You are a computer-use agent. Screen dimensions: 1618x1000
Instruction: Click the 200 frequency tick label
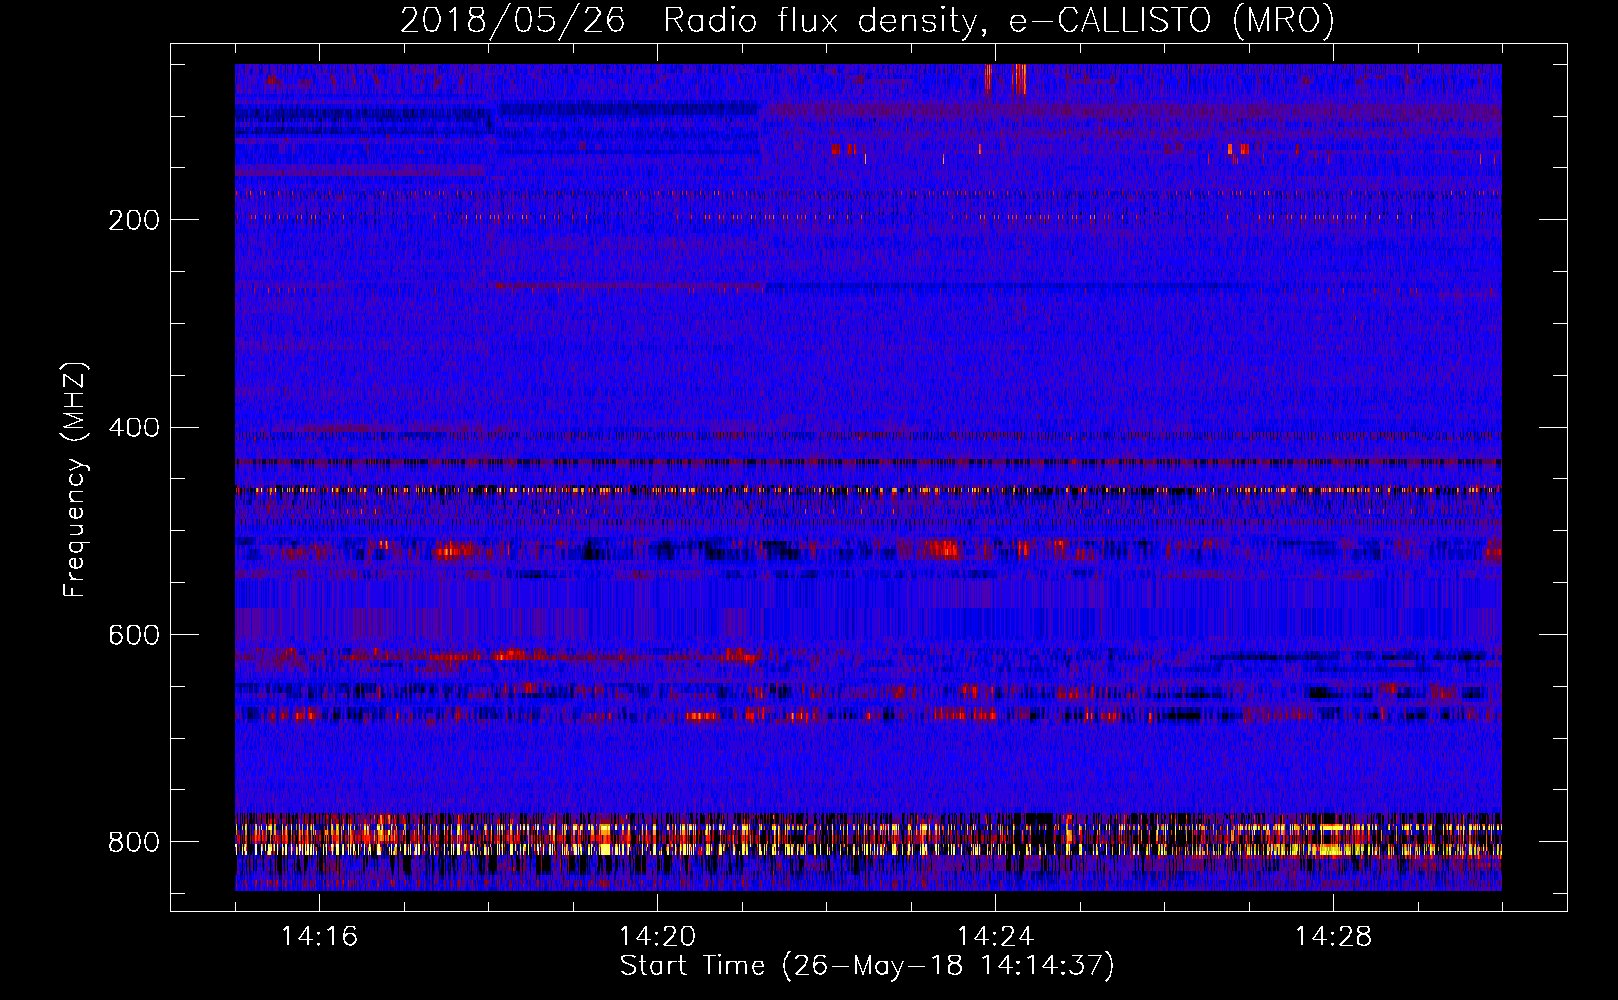click(134, 220)
